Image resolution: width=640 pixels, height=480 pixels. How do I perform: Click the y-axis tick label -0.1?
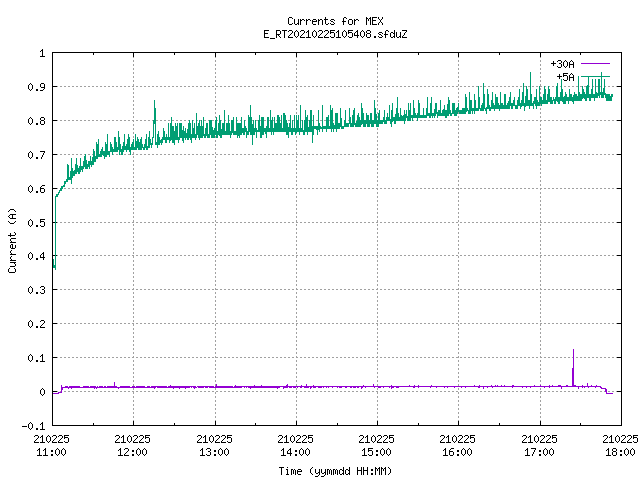point(33,426)
